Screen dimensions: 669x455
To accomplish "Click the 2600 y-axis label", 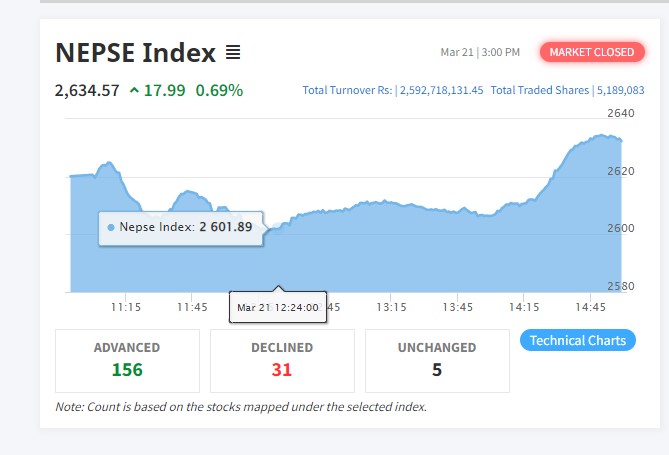I will coord(621,228).
